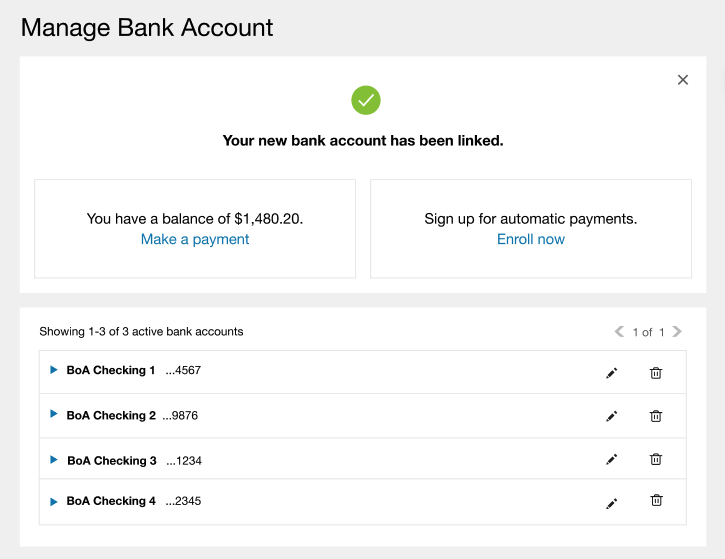Expand BoA Checking 2 details triangle

tap(54, 414)
